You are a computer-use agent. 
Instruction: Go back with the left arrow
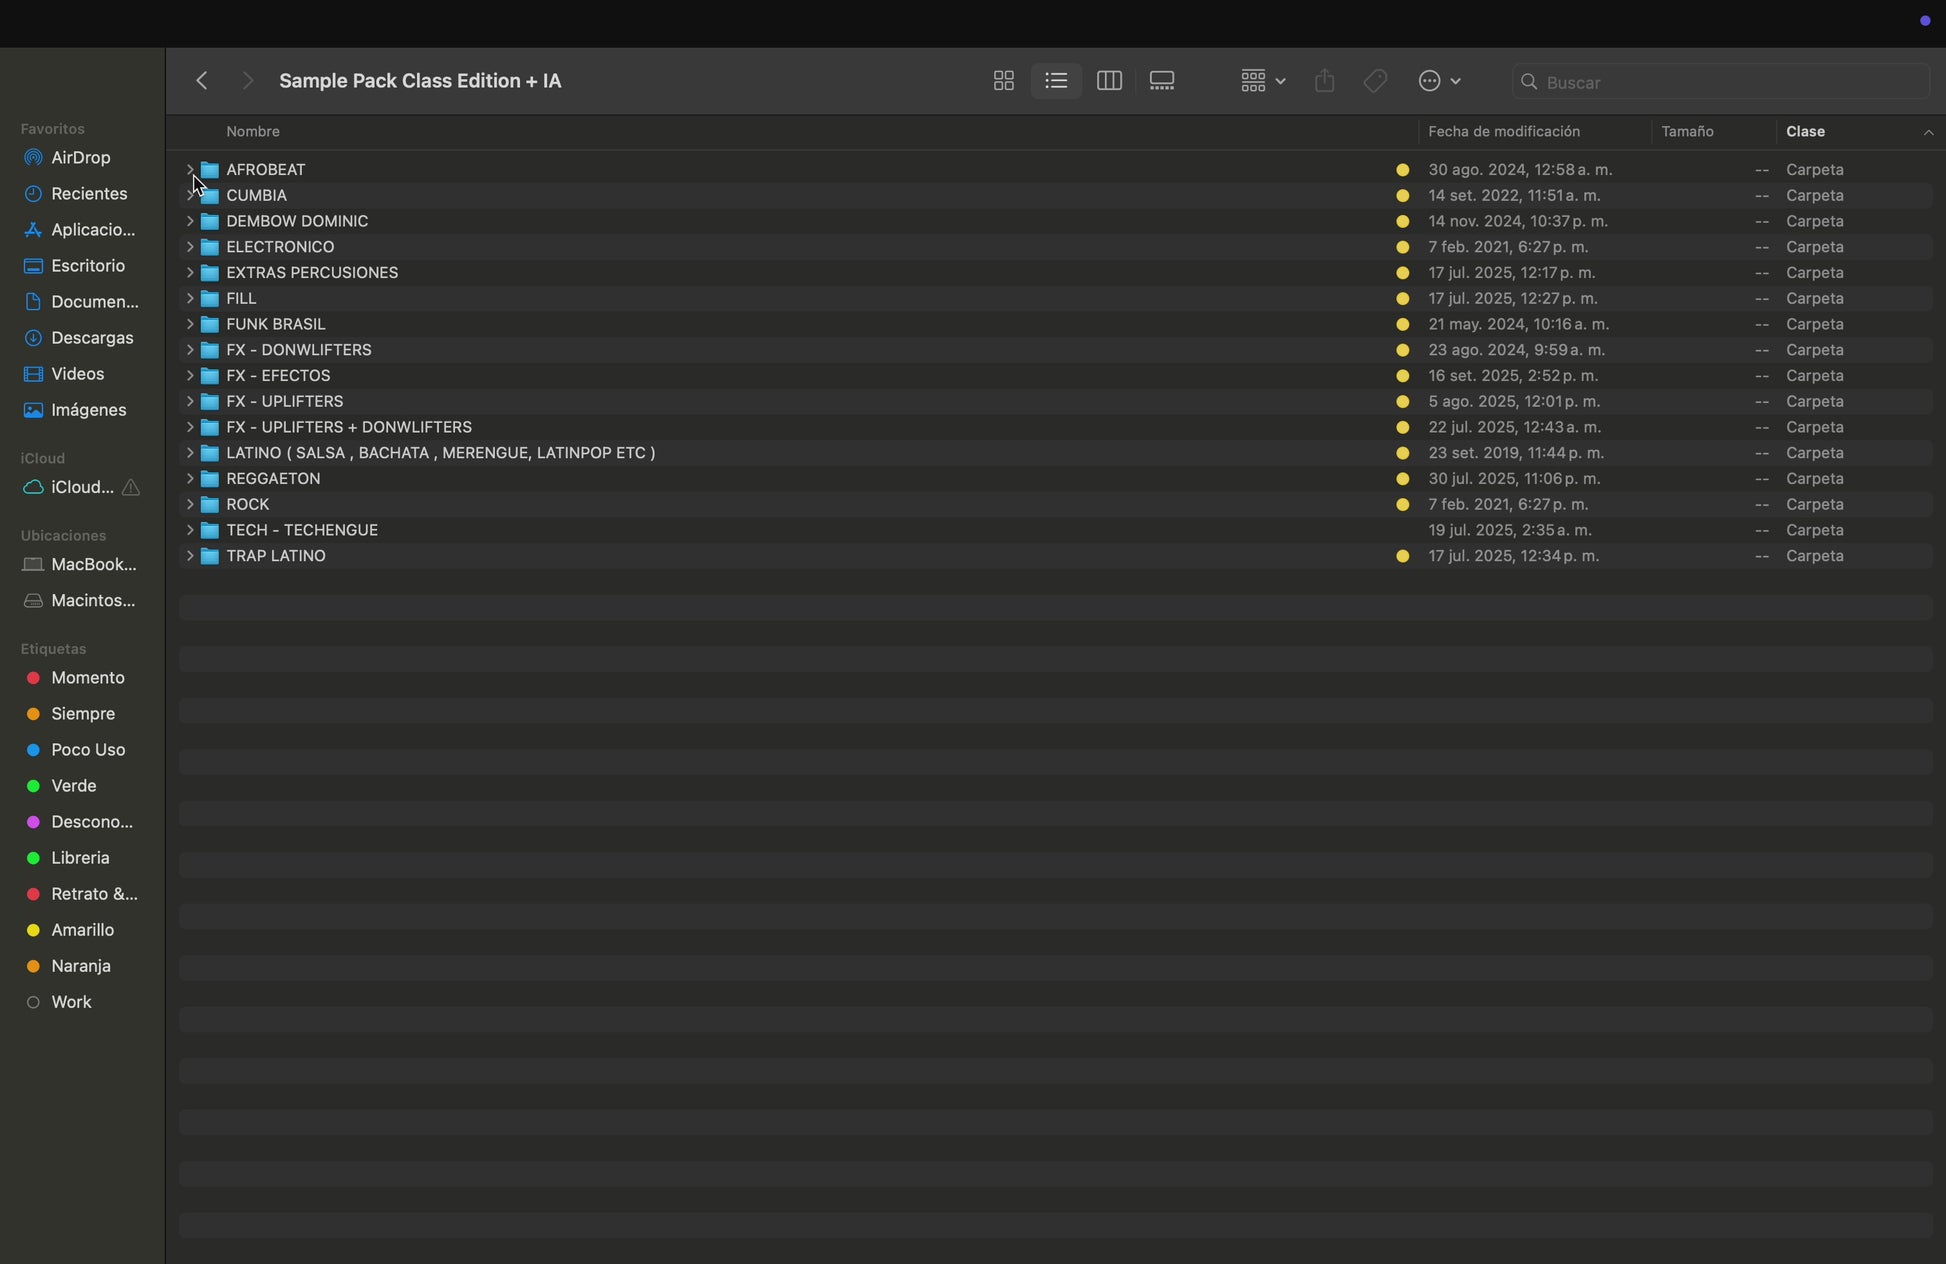[x=202, y=81]
